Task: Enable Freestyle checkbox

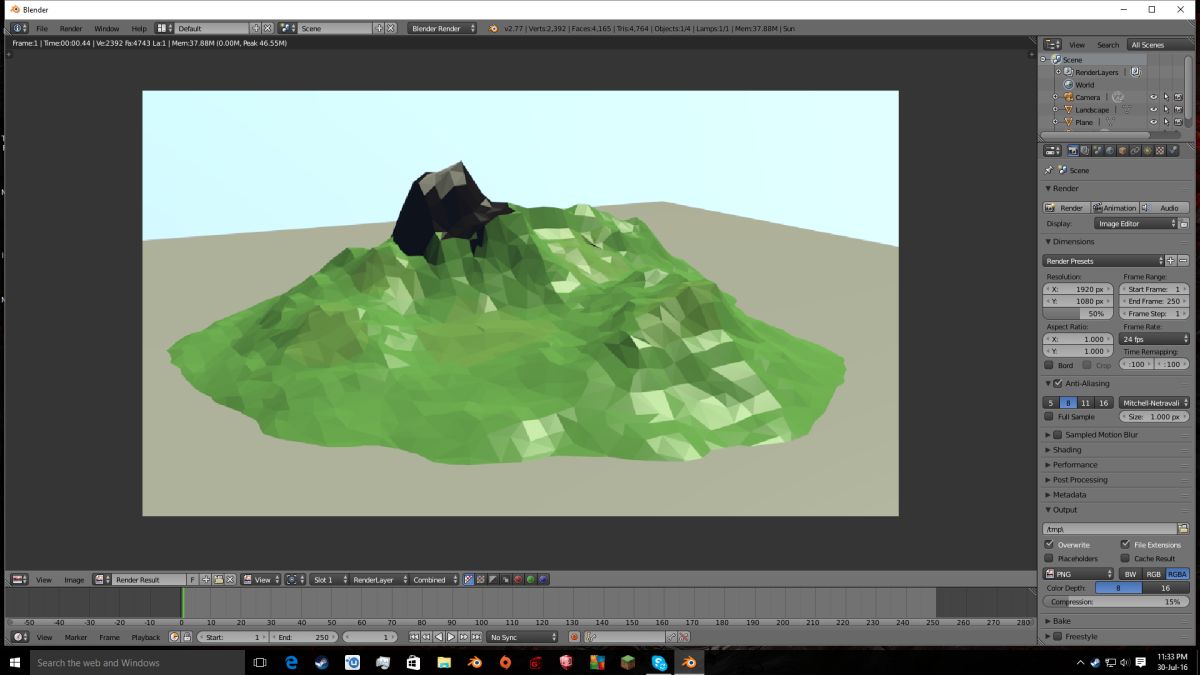Action: click(x=1058, y=636)
